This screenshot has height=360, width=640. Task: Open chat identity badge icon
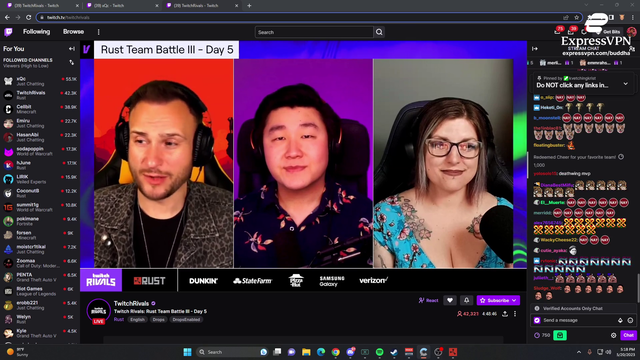[x=537, y=320]
